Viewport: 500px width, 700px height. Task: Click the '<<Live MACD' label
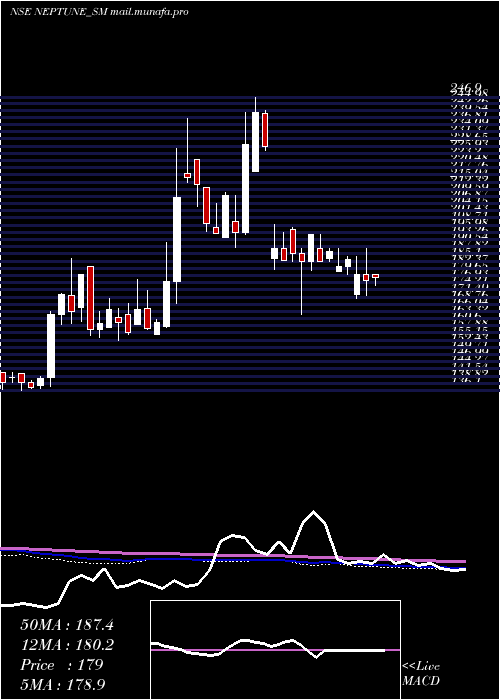421,674
